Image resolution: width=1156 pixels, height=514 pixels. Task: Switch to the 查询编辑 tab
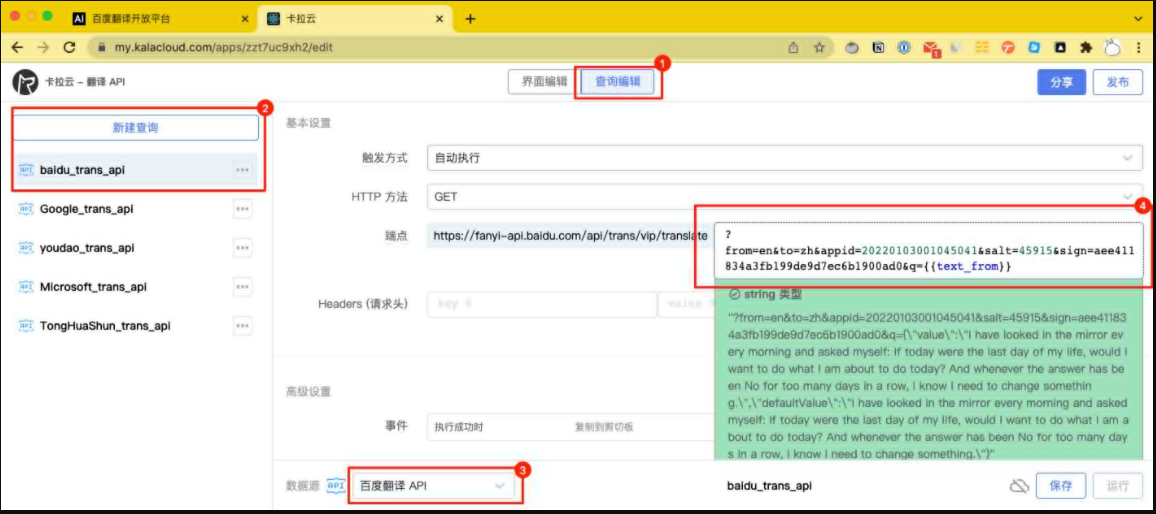click(618, 83)
